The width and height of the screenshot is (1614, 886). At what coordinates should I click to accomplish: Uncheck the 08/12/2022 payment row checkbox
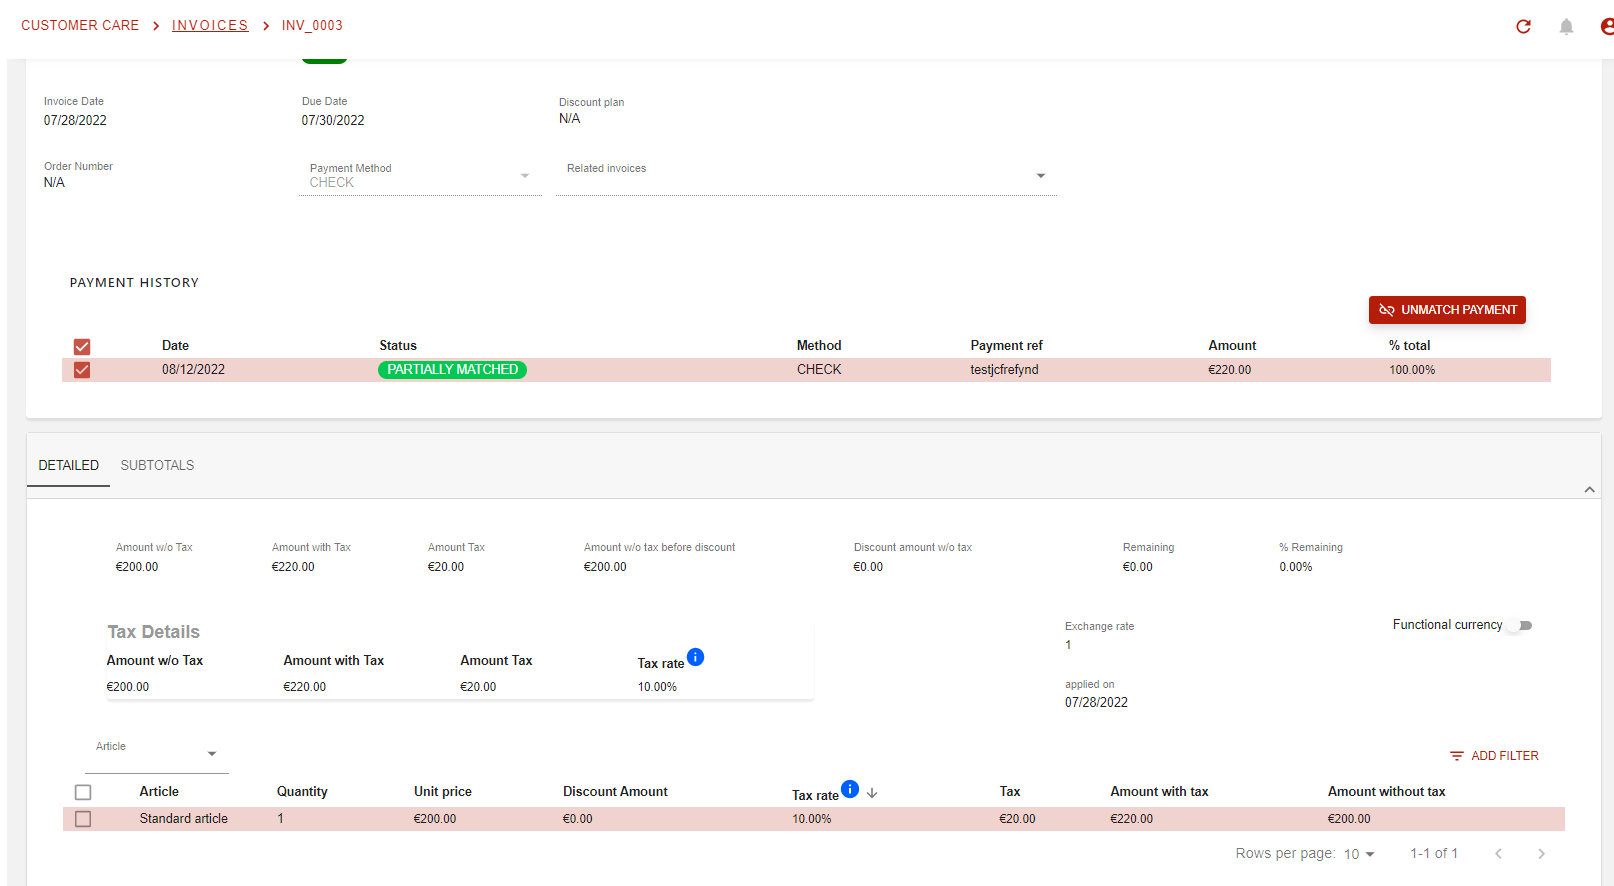click(82, 370)
